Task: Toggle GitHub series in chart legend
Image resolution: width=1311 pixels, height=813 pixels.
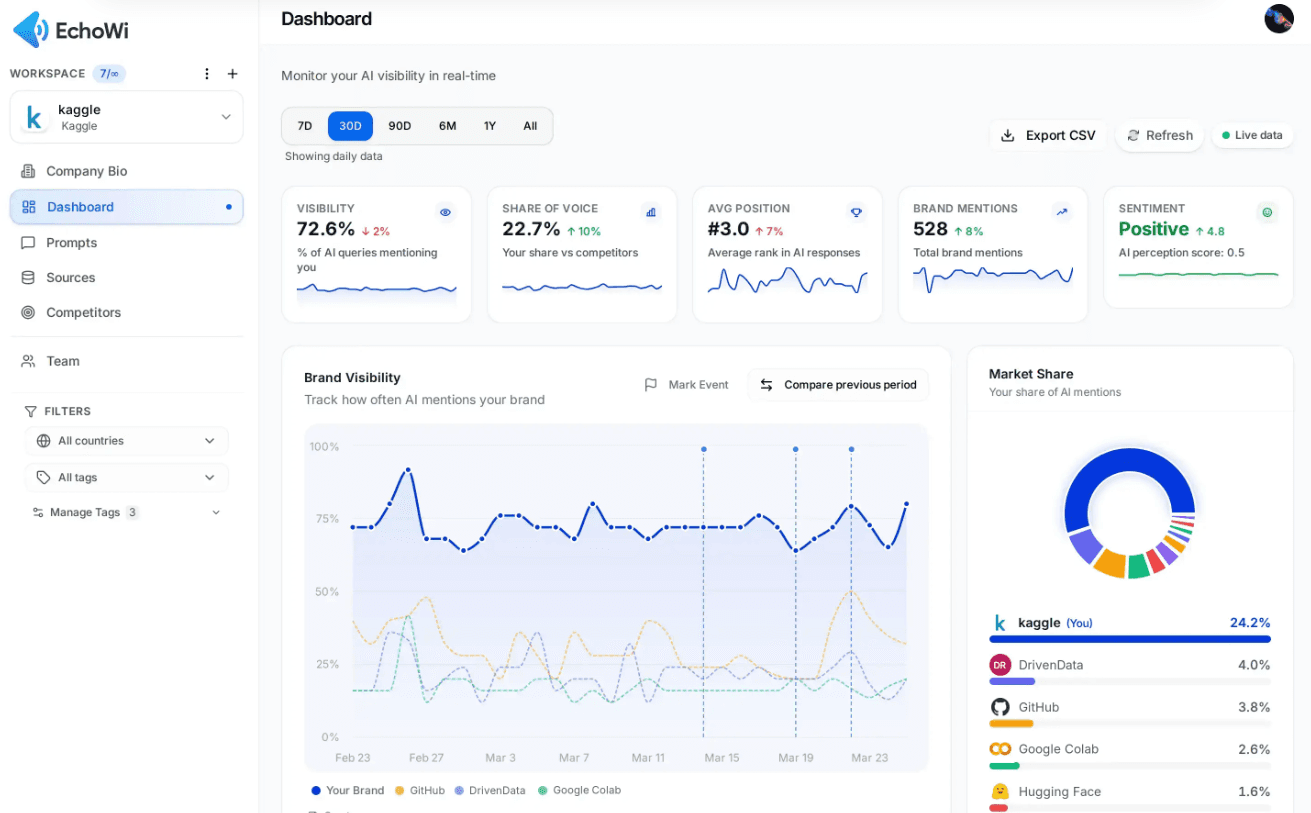Action: 420,790
